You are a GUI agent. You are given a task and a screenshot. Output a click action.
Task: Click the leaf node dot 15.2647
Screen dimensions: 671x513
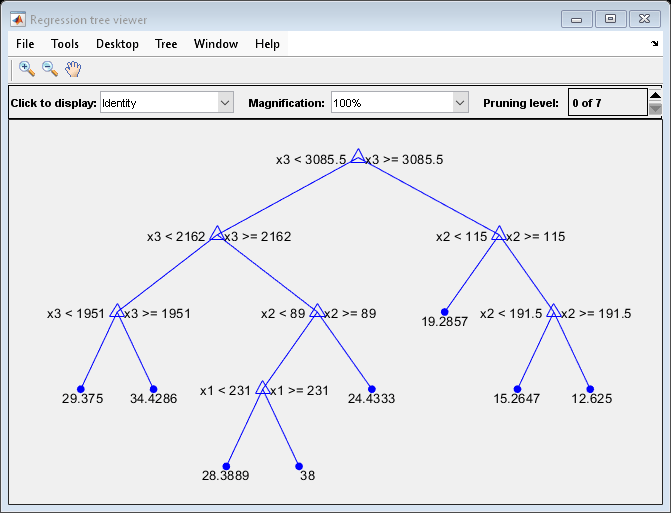[517, 389]
